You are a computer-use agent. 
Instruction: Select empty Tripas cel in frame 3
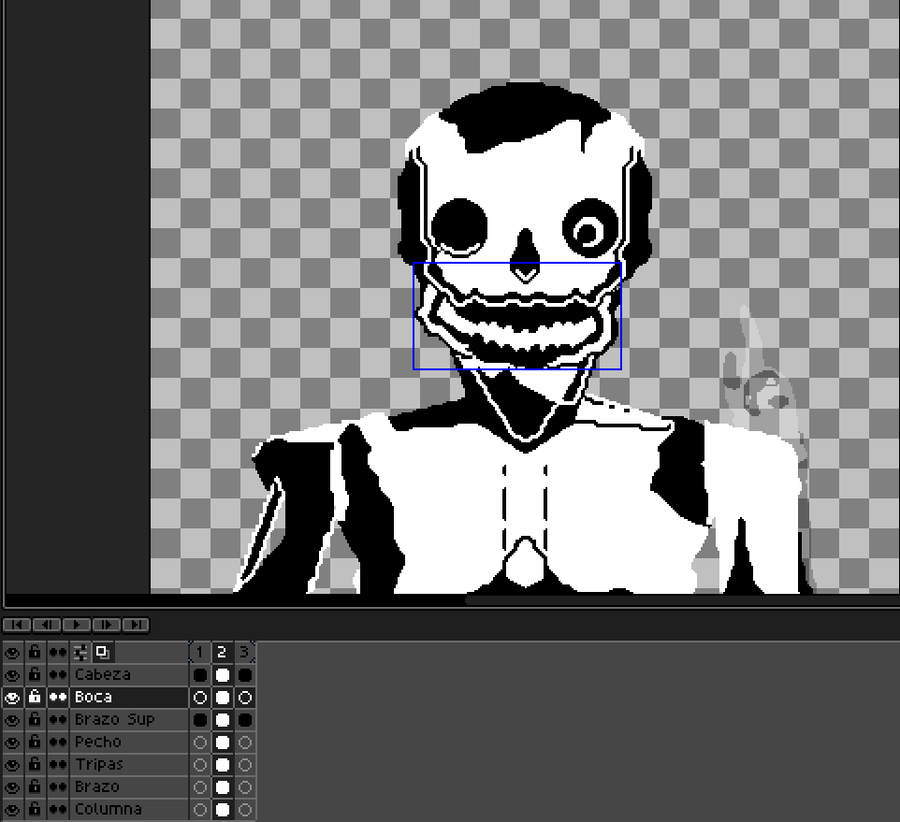click(245, 764)
